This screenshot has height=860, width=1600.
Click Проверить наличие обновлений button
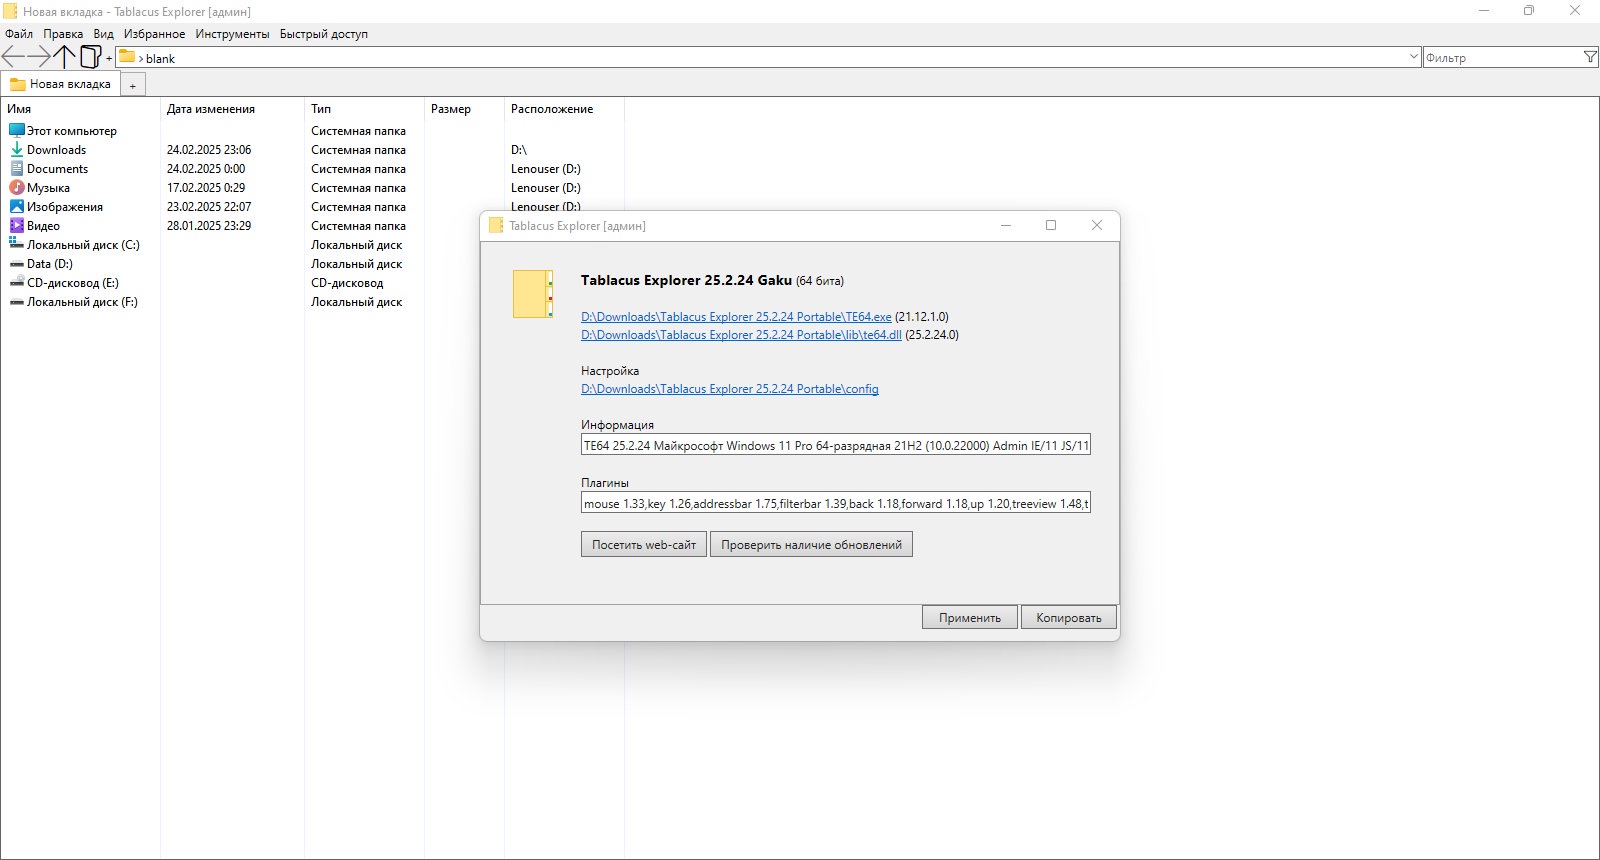coord(811,545)
